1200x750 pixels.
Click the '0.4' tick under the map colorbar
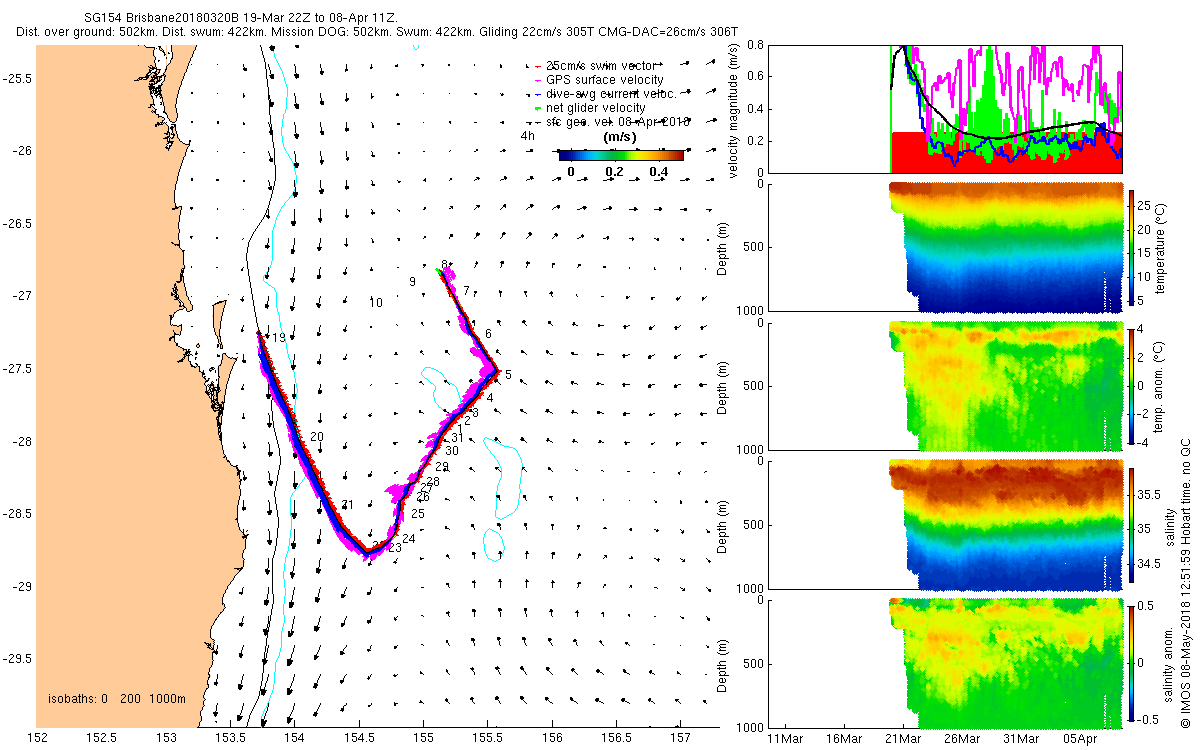[x=658, y=172]
